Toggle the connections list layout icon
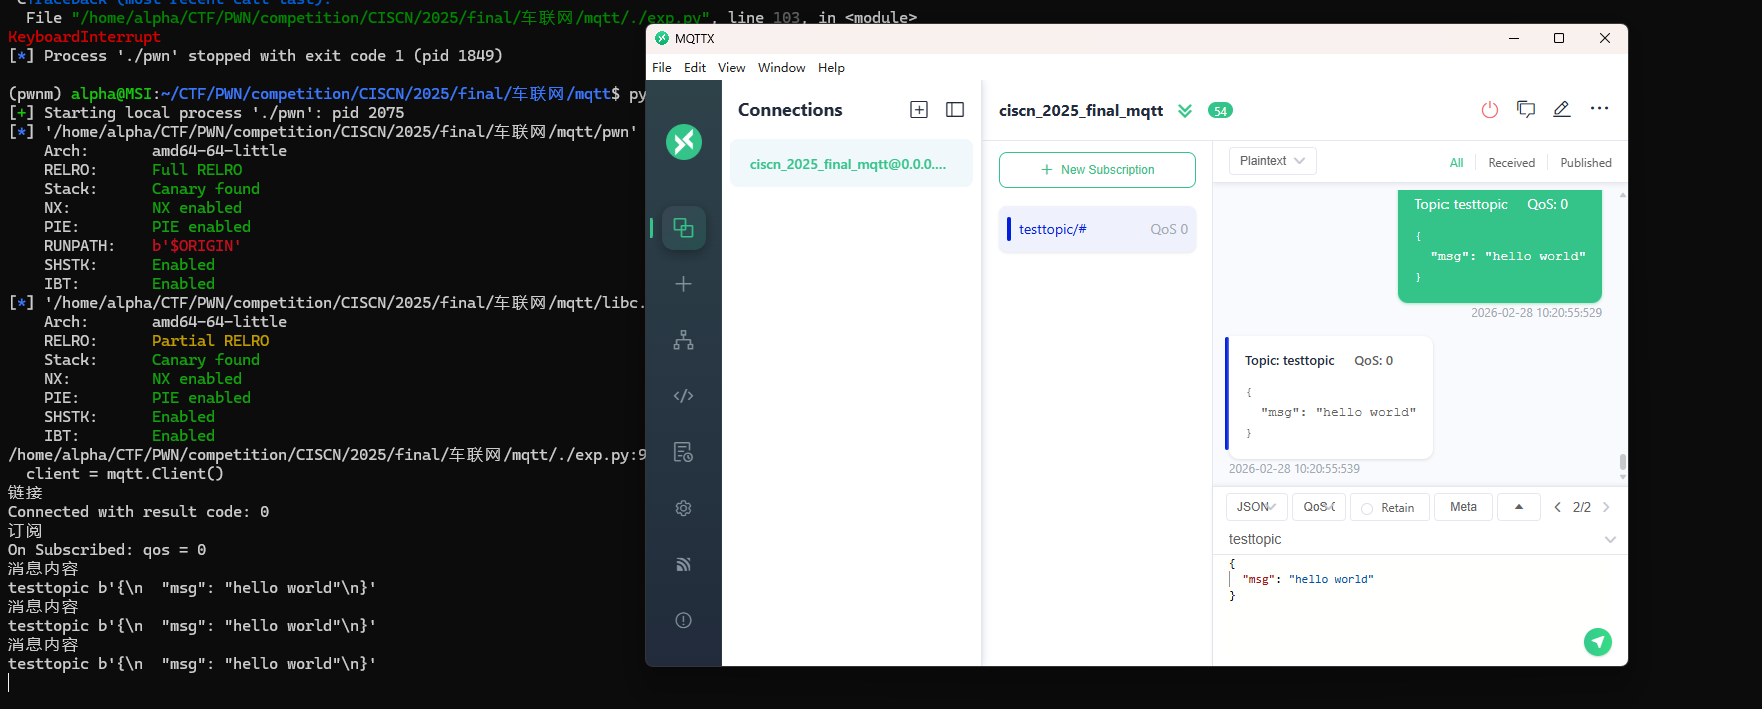The width and height of the screenshot is (1762, 709). click(x=955, y=110)
